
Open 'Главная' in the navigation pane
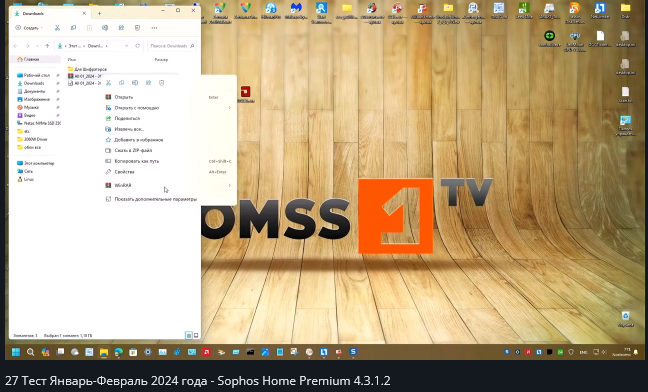pyautogui.click(x=36, y=59)
